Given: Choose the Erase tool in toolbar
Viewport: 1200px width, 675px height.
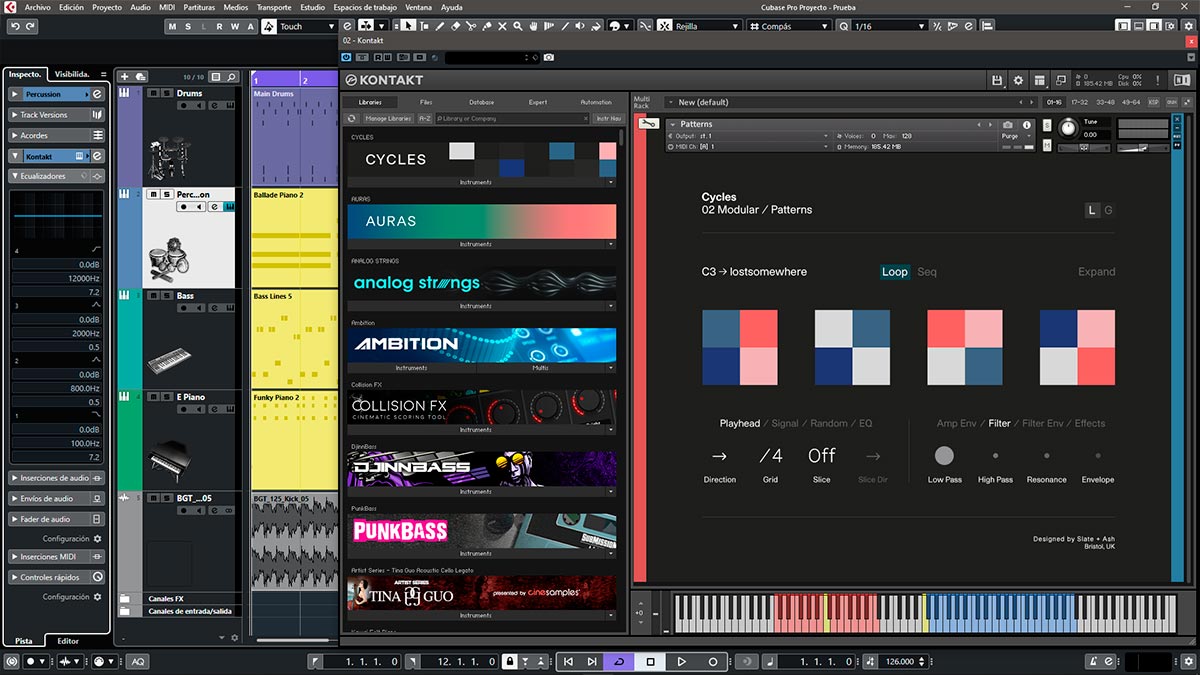Looking at the screenshot, I should 456,26.
